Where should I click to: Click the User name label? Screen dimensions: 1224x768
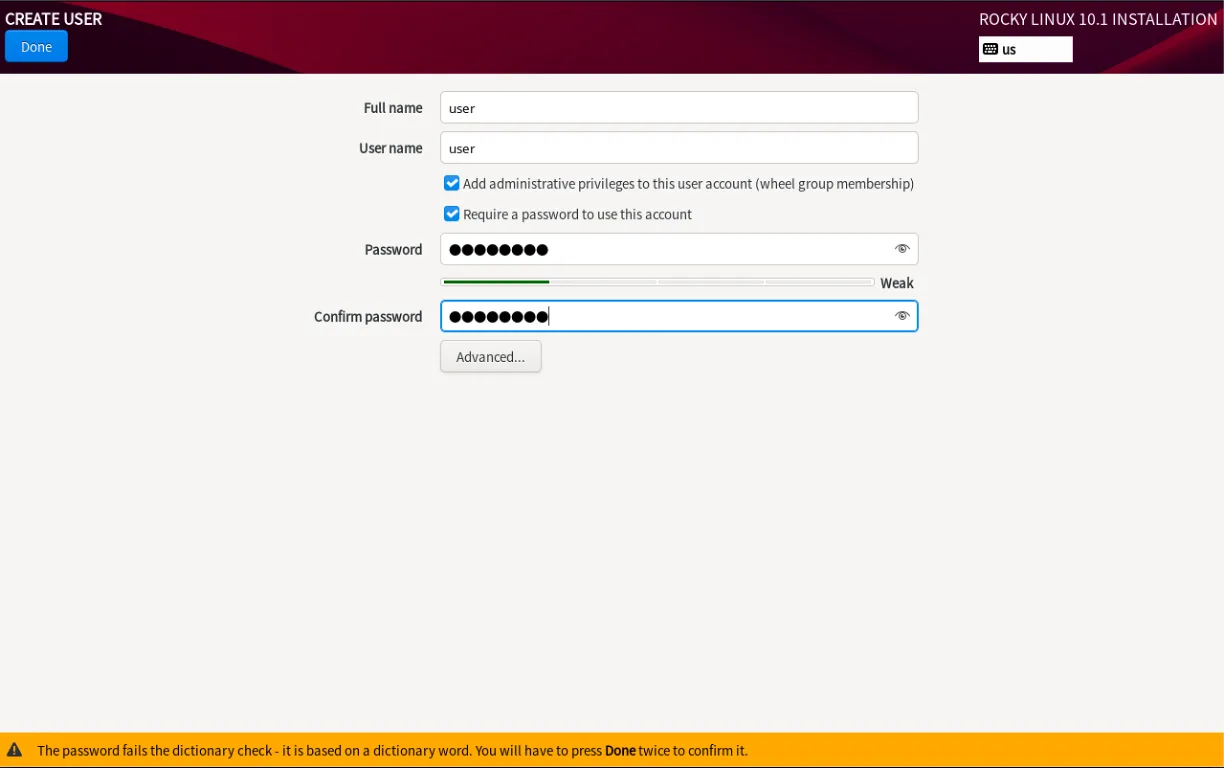point(391,148)
